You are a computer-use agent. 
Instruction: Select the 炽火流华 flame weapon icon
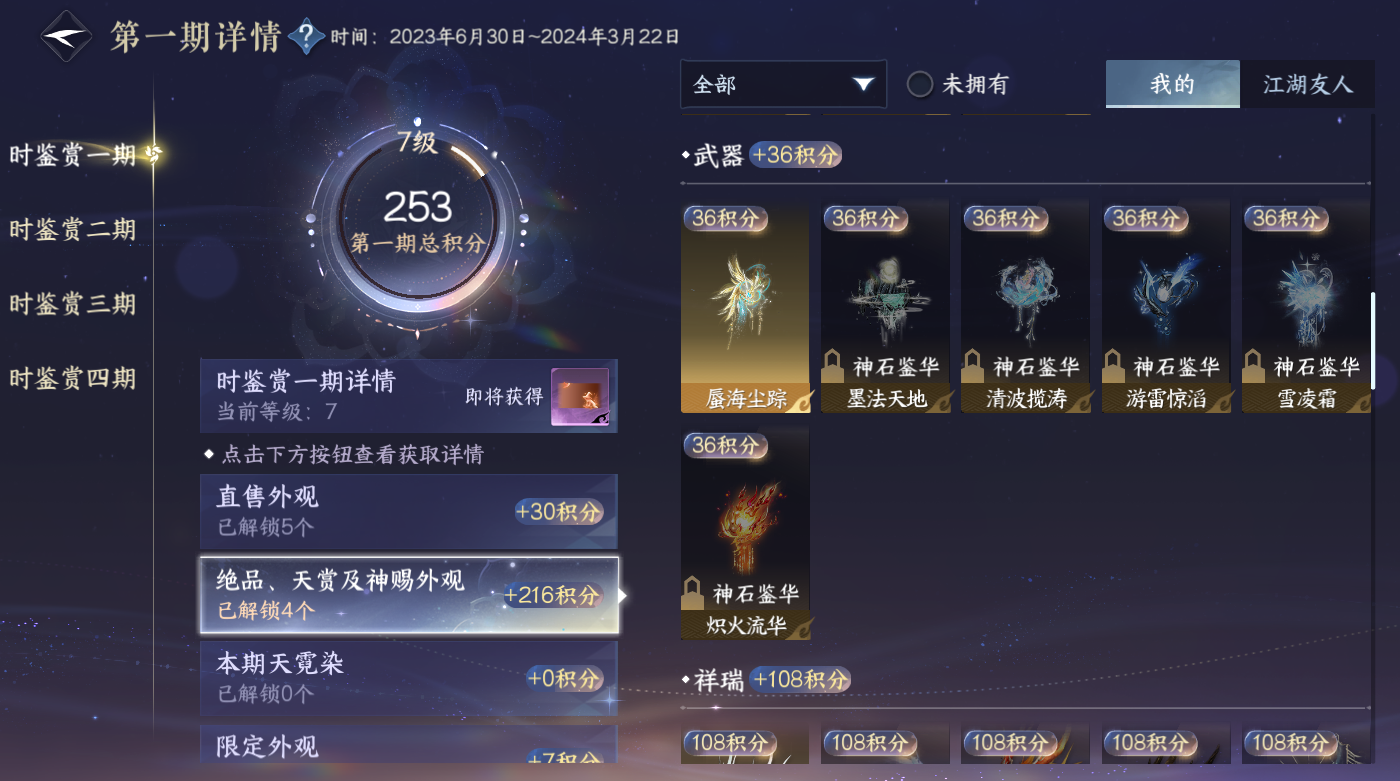pyautogui.click(x=745, y=535)
